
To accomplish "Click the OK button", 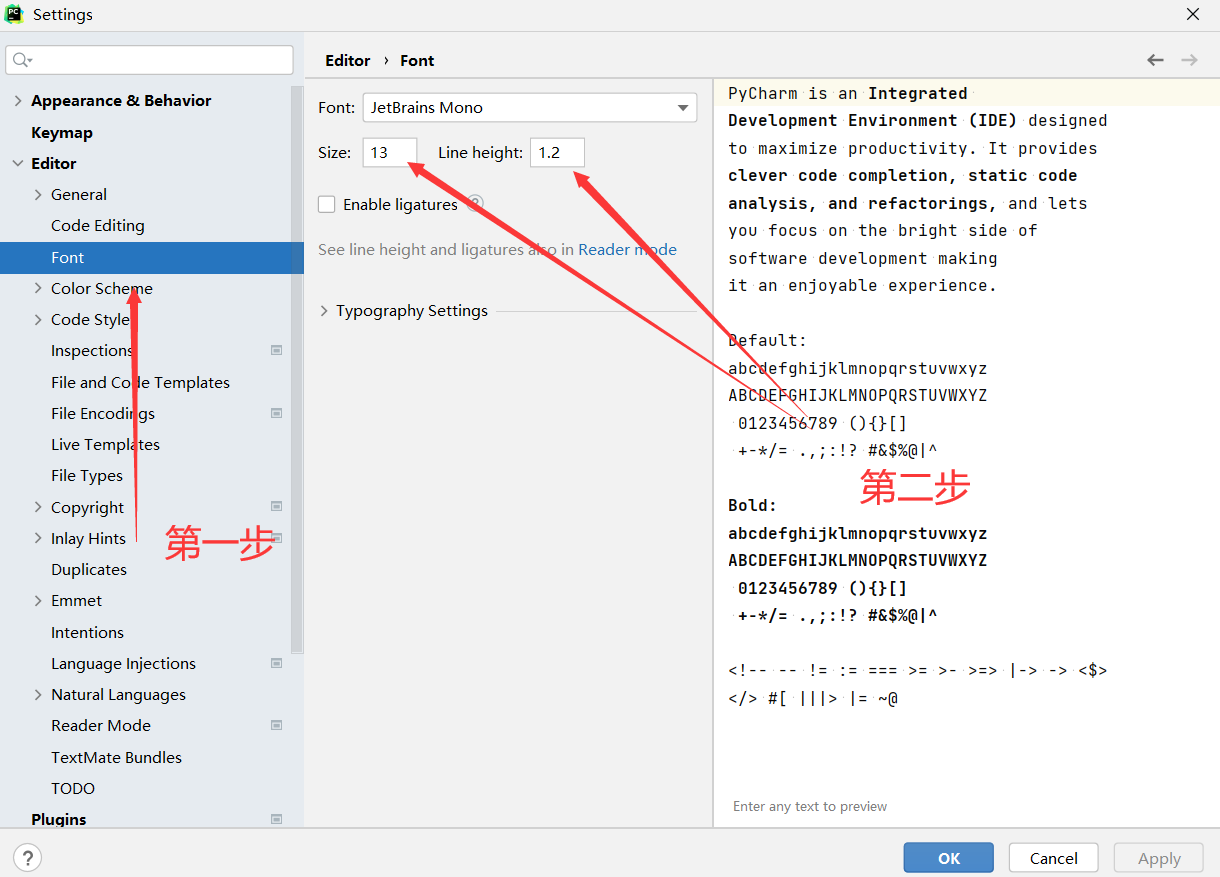I will [x=948, y=858].
